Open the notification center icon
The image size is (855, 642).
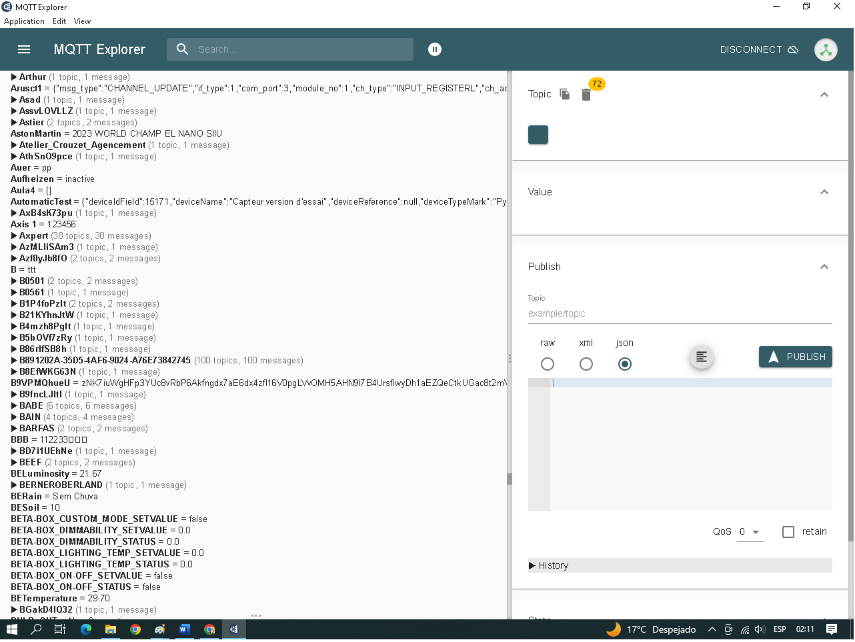832,629
